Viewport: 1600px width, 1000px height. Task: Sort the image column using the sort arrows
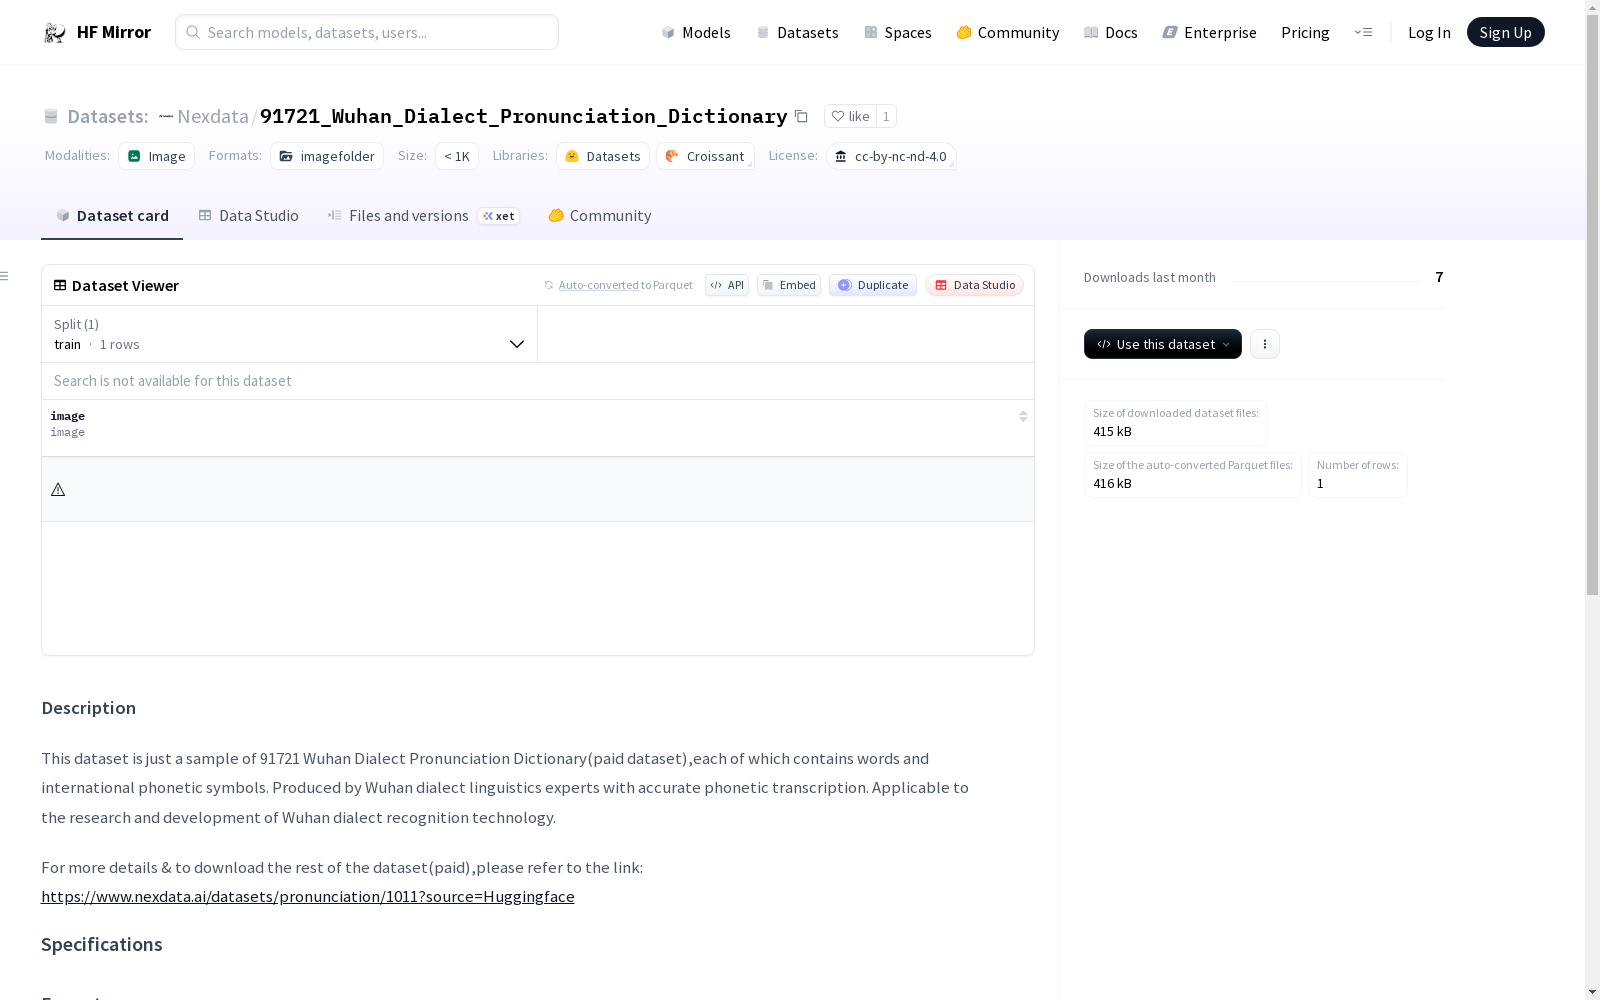(1023, 416)
